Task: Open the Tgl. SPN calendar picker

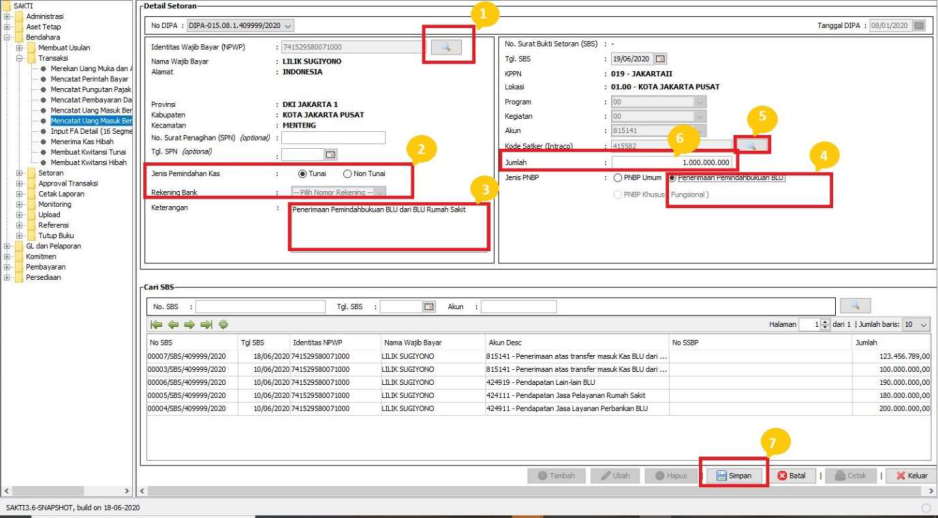Action: [x=332, y=154]
